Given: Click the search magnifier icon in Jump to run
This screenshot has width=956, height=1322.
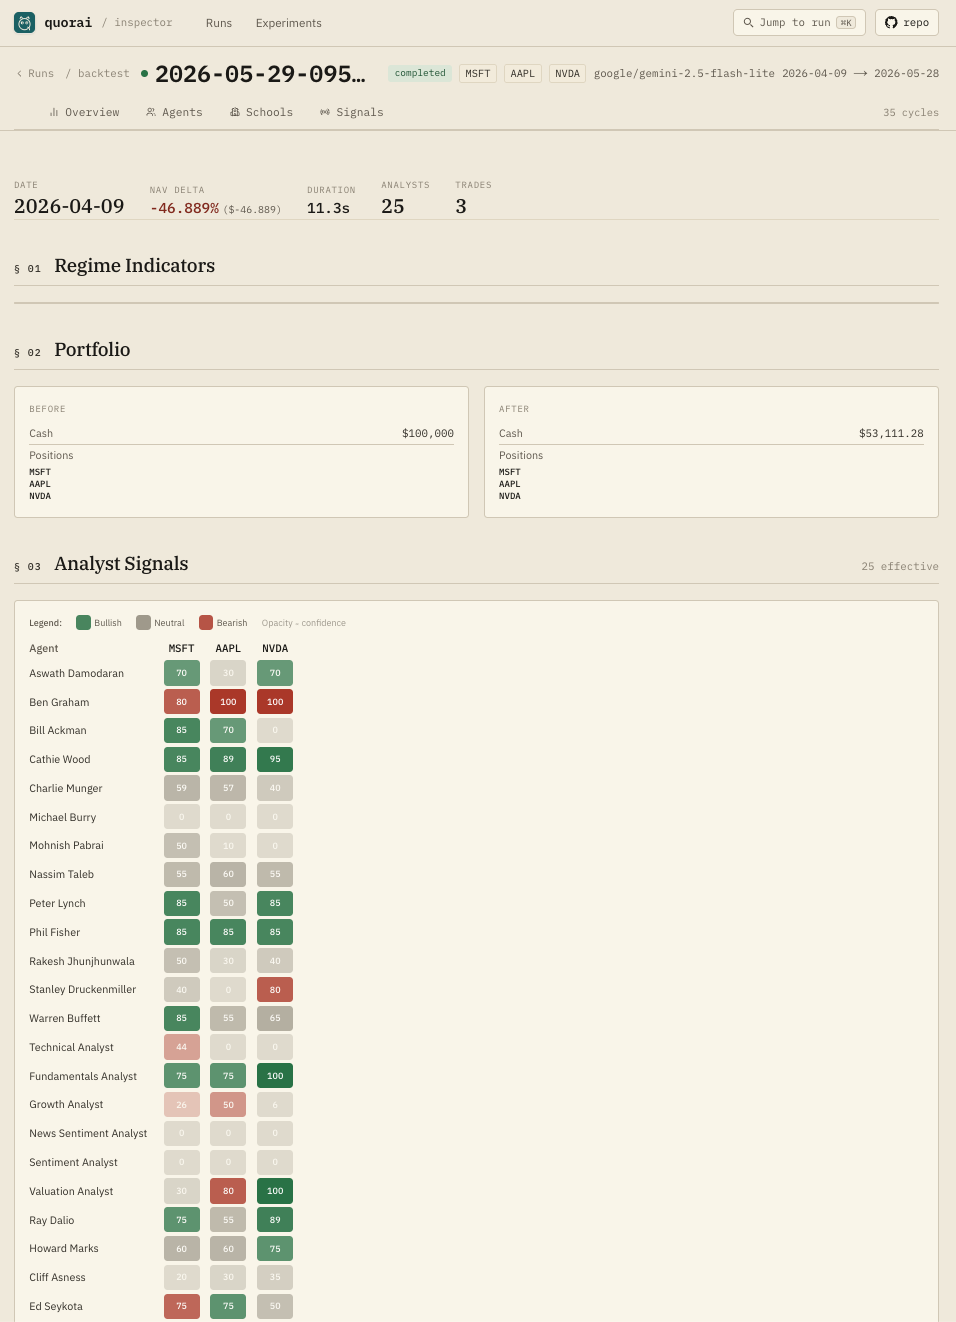Looking at the screenshot, I should (748, 22).
